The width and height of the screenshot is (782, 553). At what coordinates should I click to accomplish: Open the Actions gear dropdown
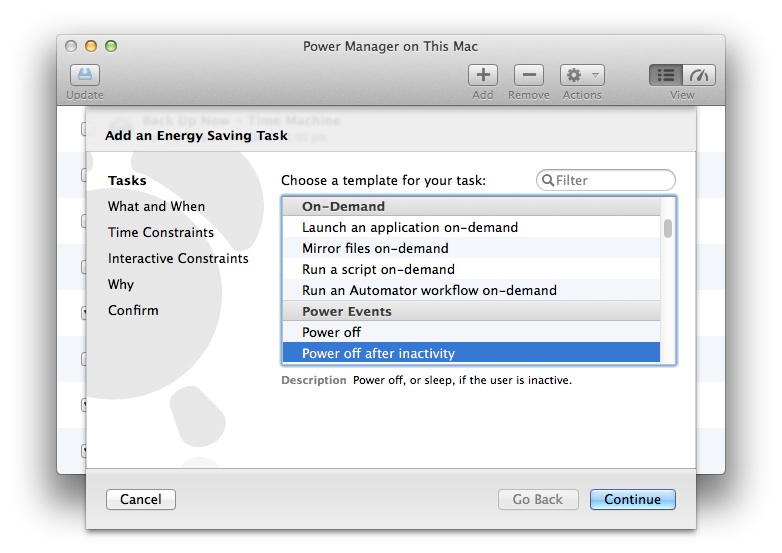582,75
